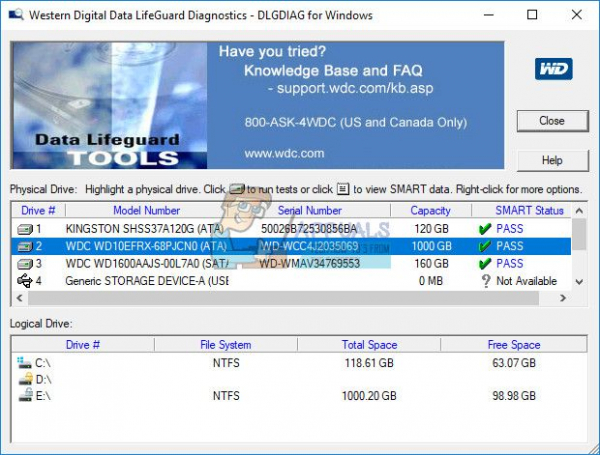Open Help
The height and width of the screenshot is (455, 600).
pos(552,160)
